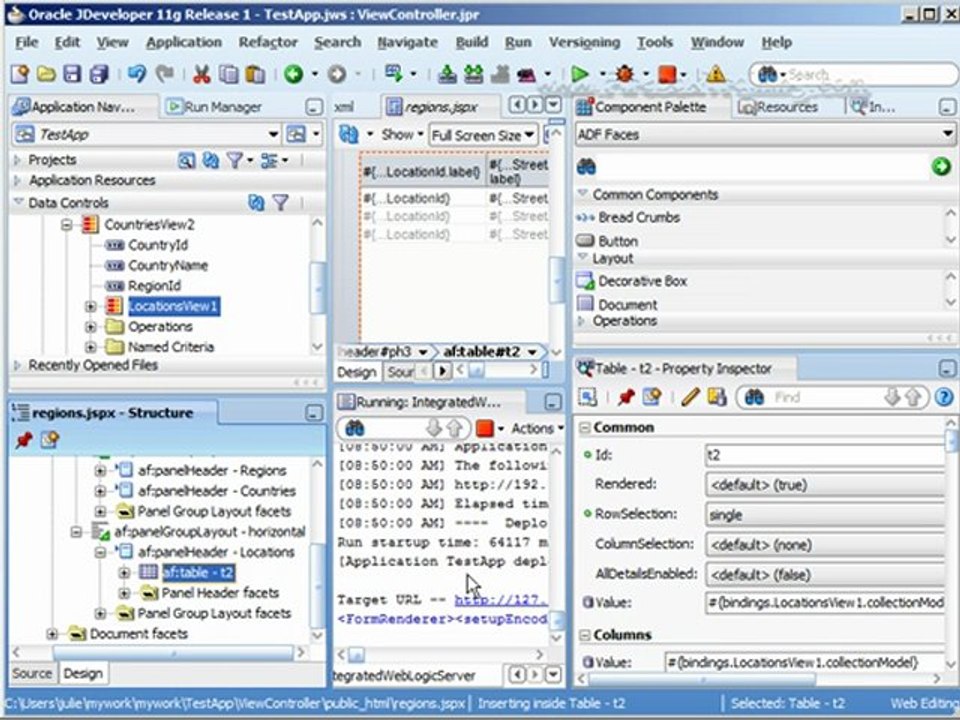This screenshot has width=960, height=720.
Task: Click the pencil edit icon in Property Inspector
Action: click(x=690, y=397)
